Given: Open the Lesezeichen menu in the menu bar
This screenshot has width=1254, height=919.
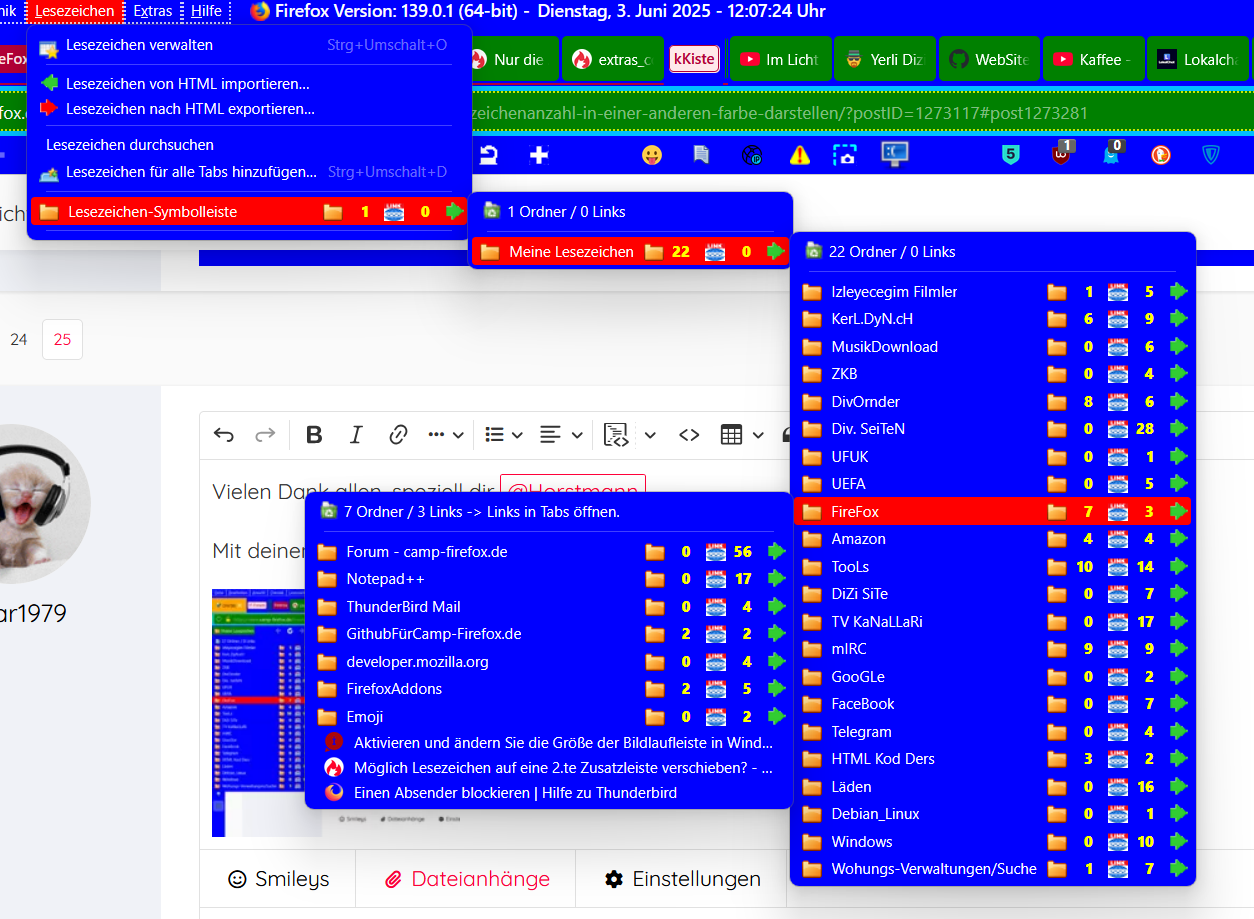Looking at the screenshot, I should [x=75, y=11].
